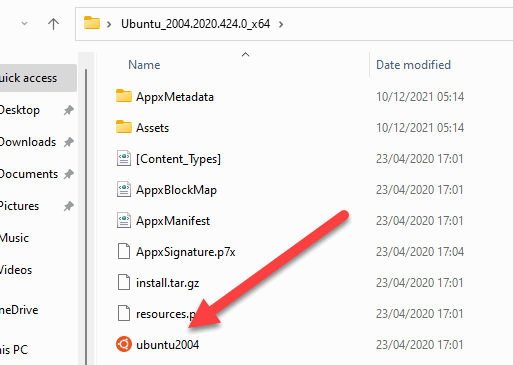Click the pin icon beside Documents
Viewport: 513px width, 365px height.
point(69,174)
